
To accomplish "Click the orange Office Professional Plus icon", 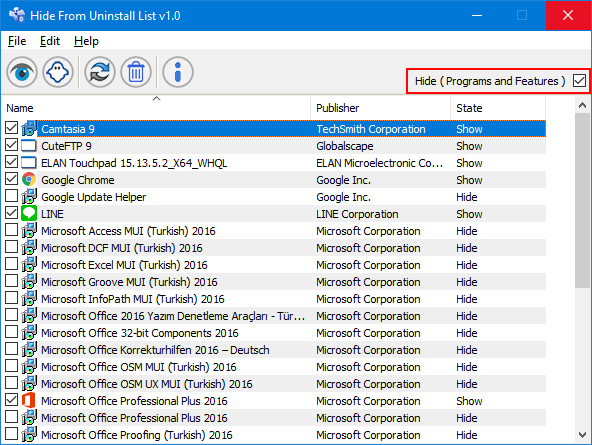I will [x=29, y=400].
